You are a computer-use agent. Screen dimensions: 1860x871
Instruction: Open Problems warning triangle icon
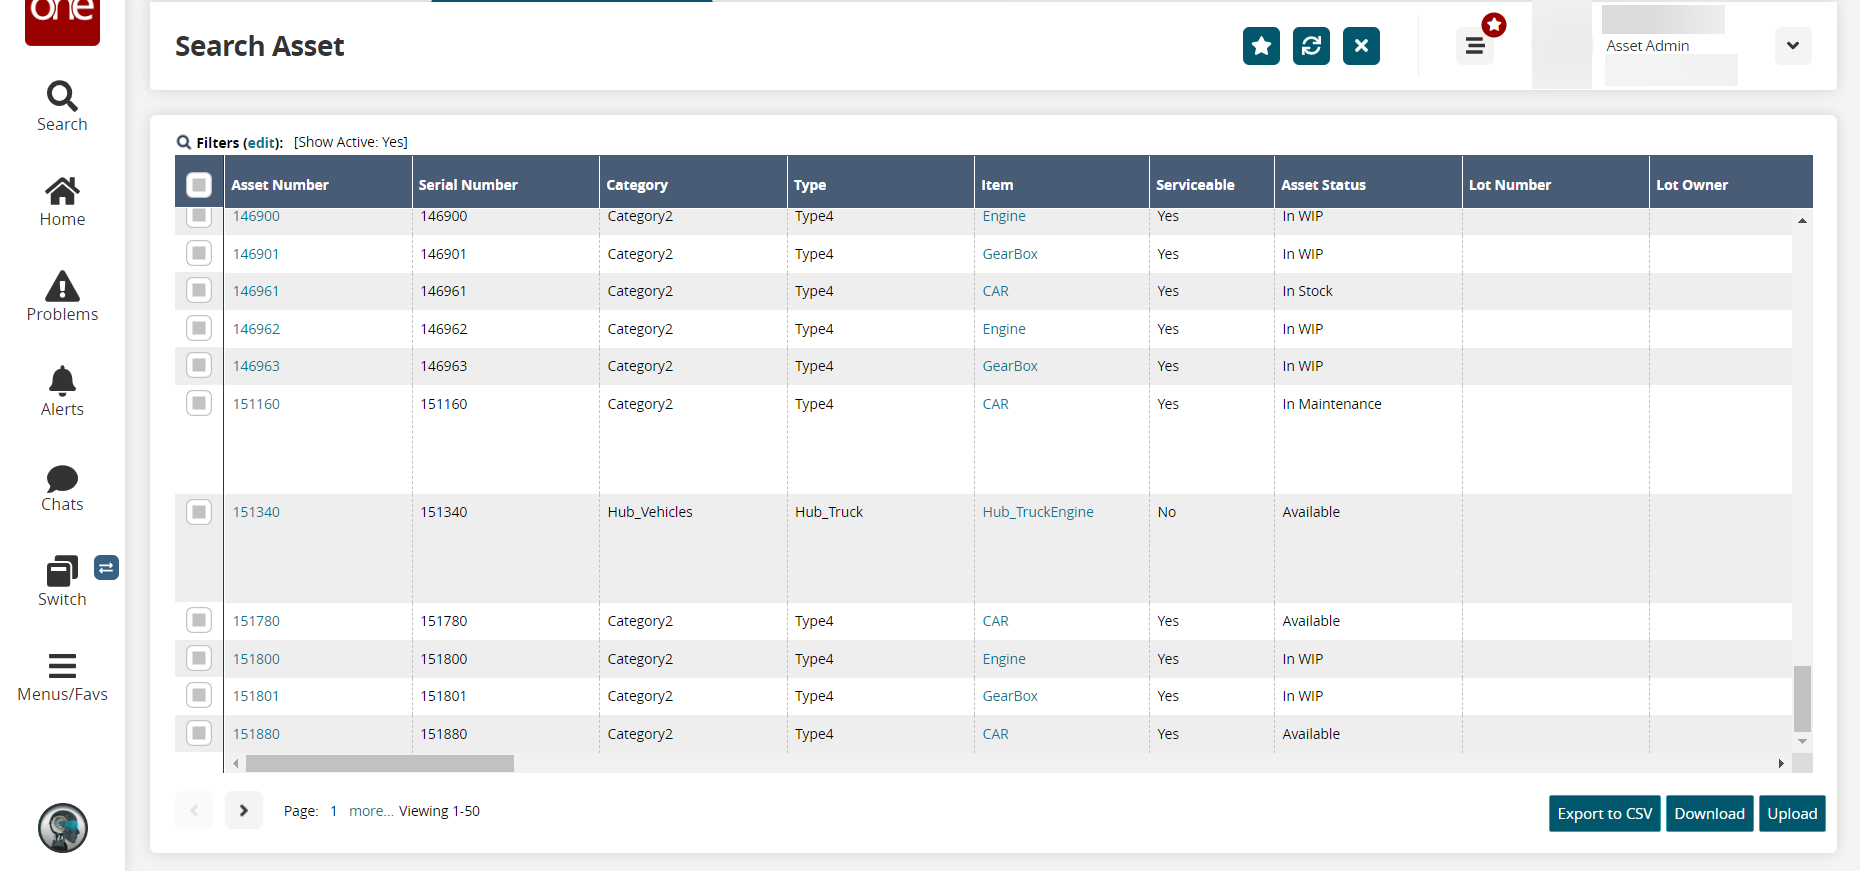click(x=62, y=287)
